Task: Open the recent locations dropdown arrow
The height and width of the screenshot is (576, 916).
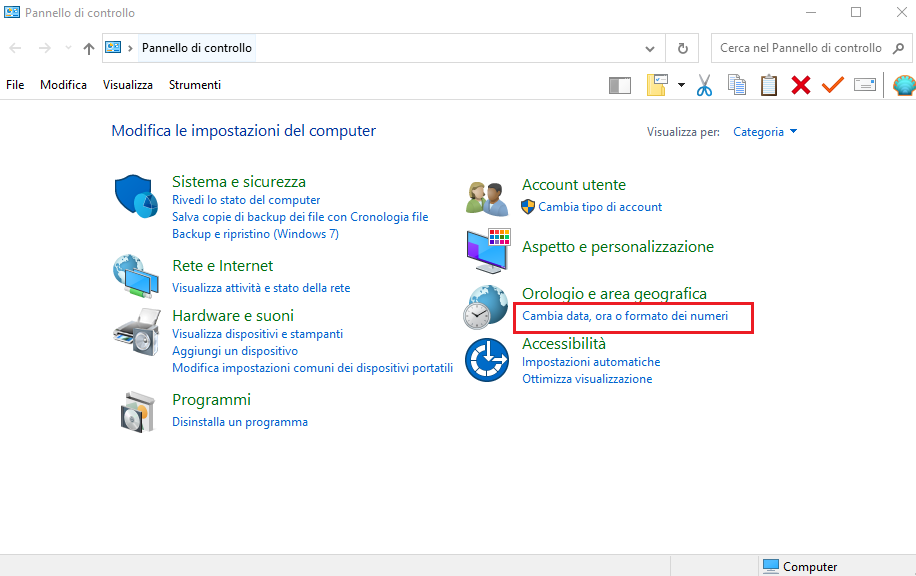Action: click(68, 48)
